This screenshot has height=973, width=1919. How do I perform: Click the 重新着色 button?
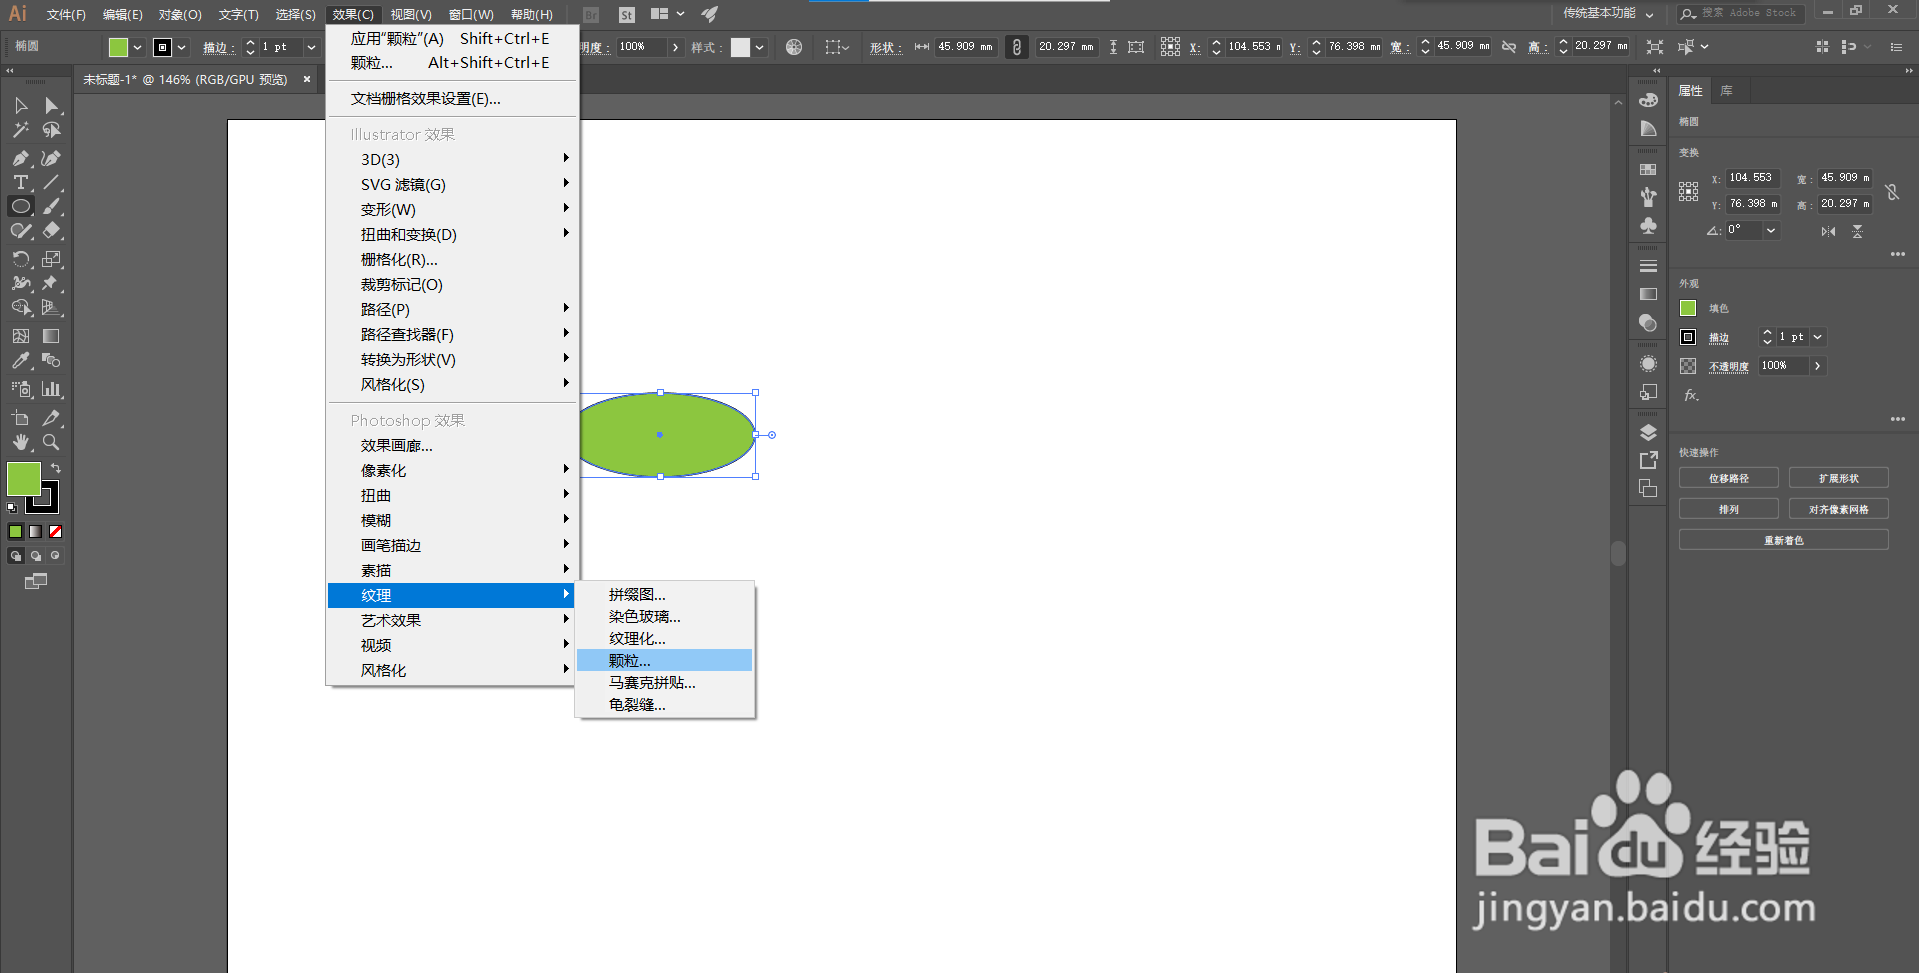point(1784,540)
